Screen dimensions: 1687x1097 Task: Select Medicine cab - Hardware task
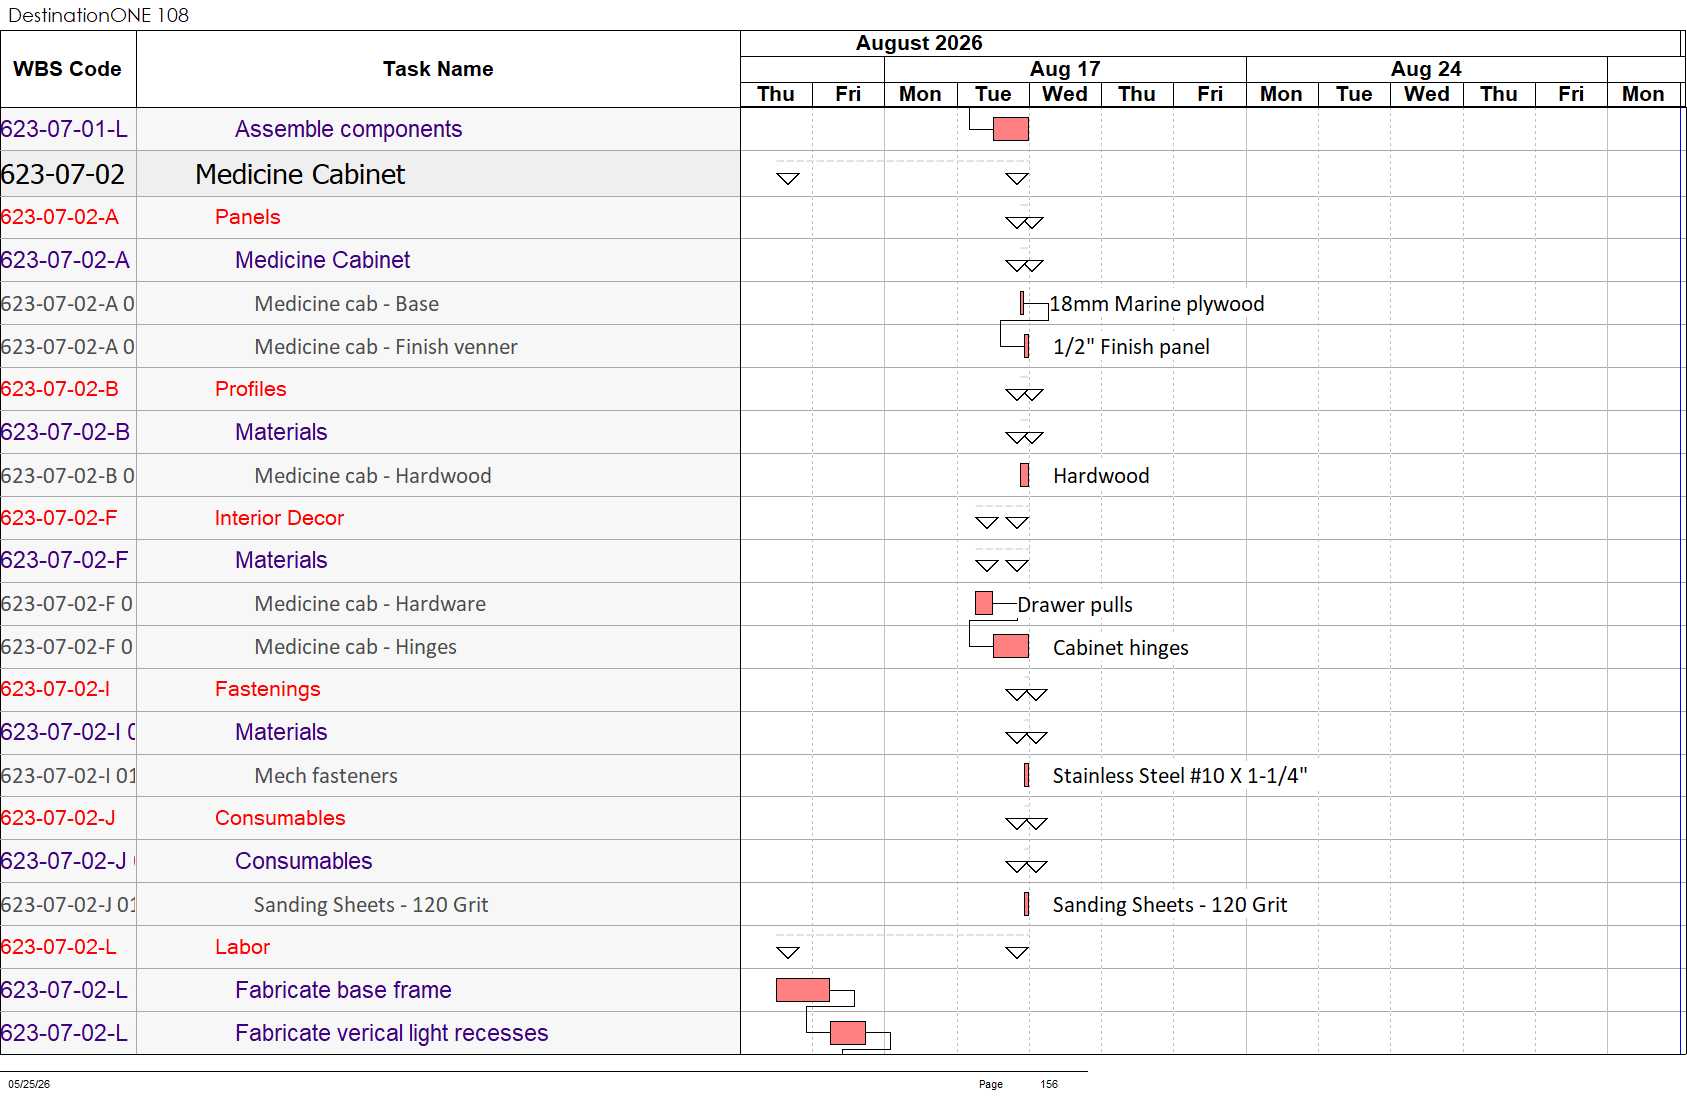(x=370, y=603)
